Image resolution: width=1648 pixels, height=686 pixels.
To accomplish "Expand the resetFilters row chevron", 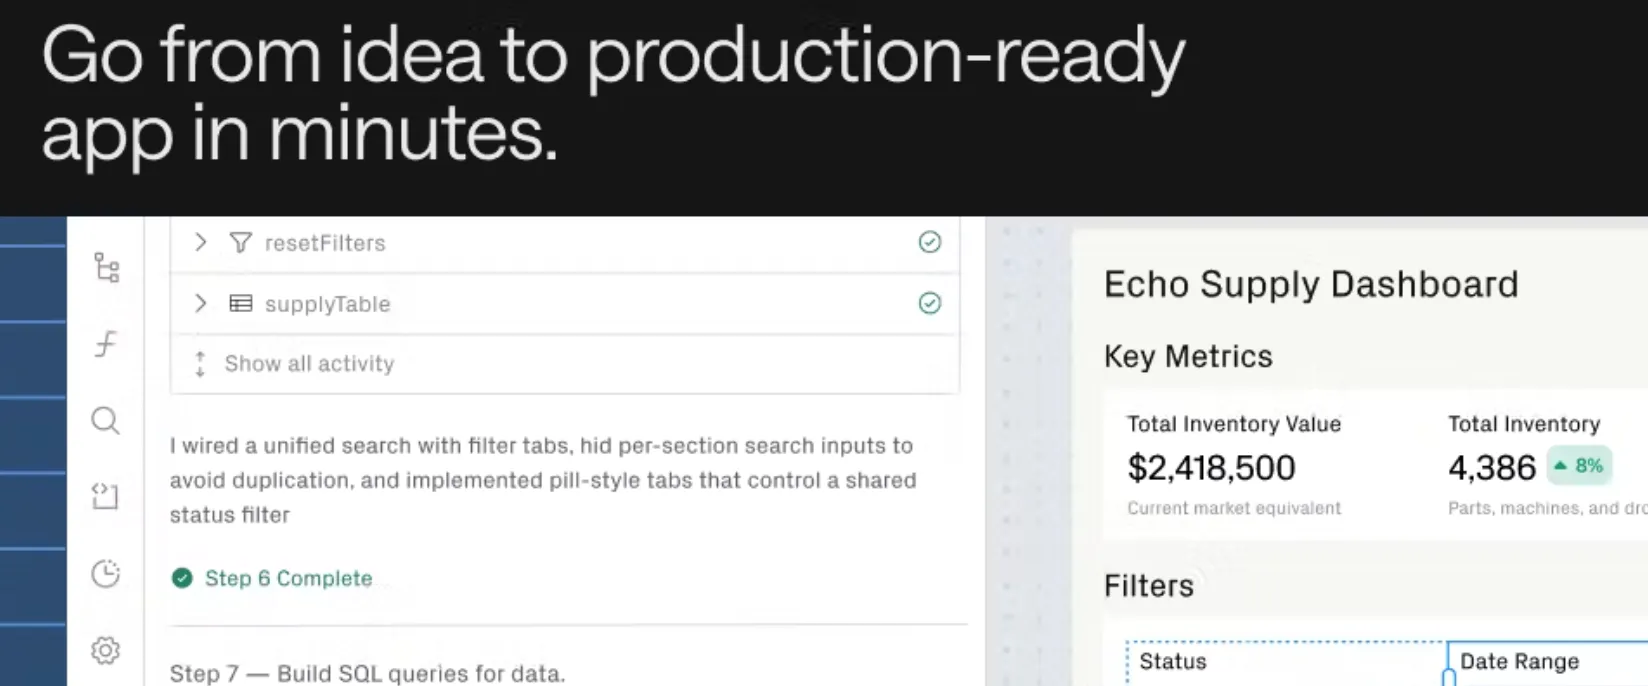I will coord(200,242).
